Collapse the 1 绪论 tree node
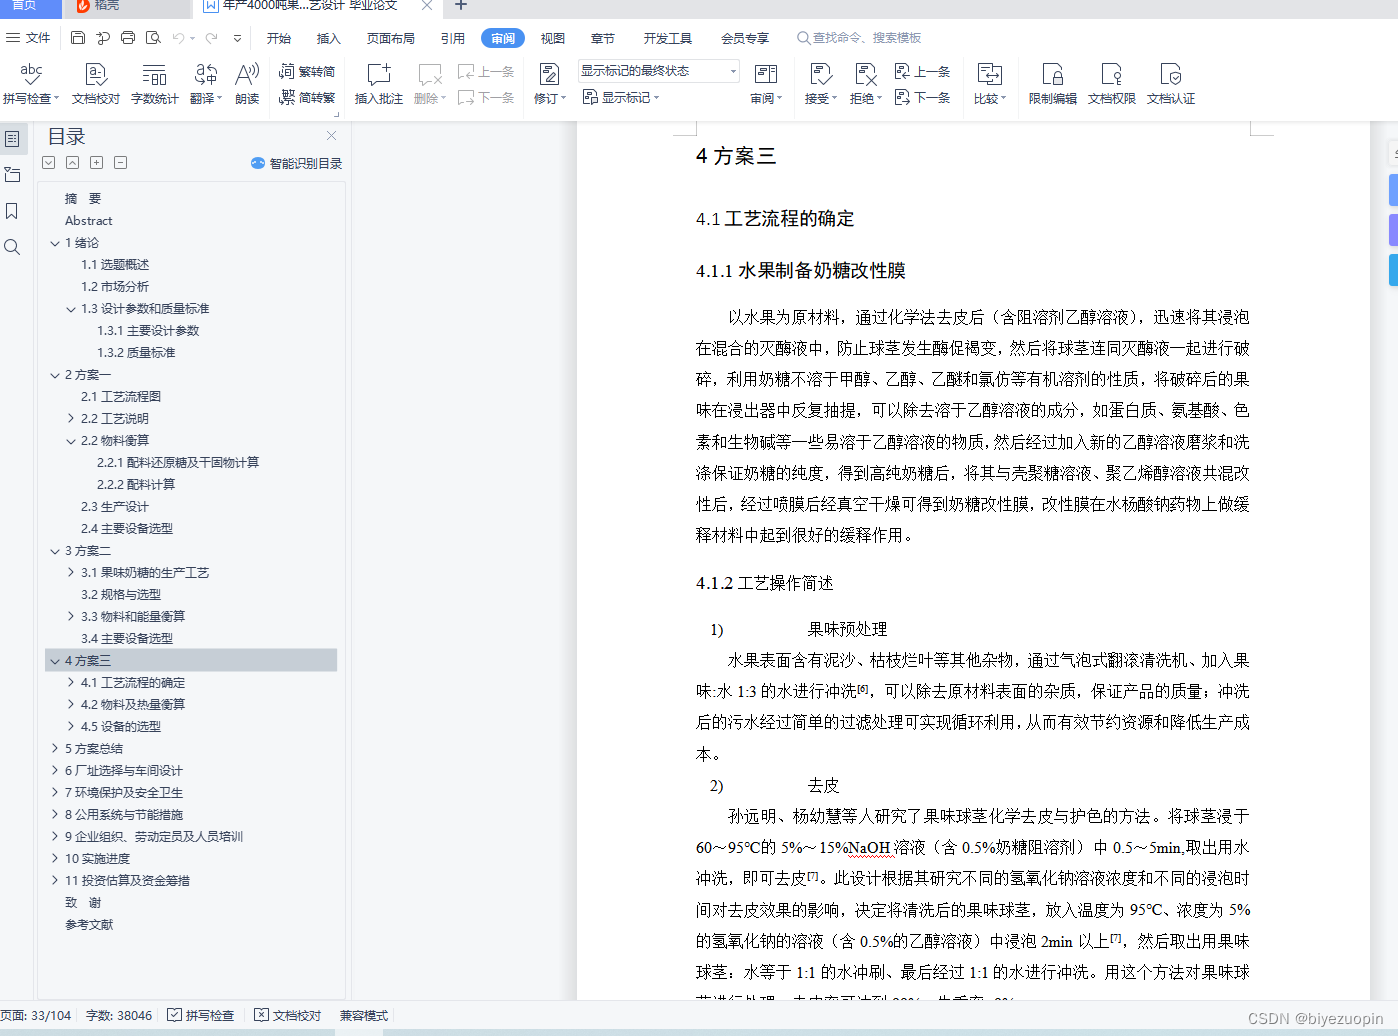 [x=55, y=243]
